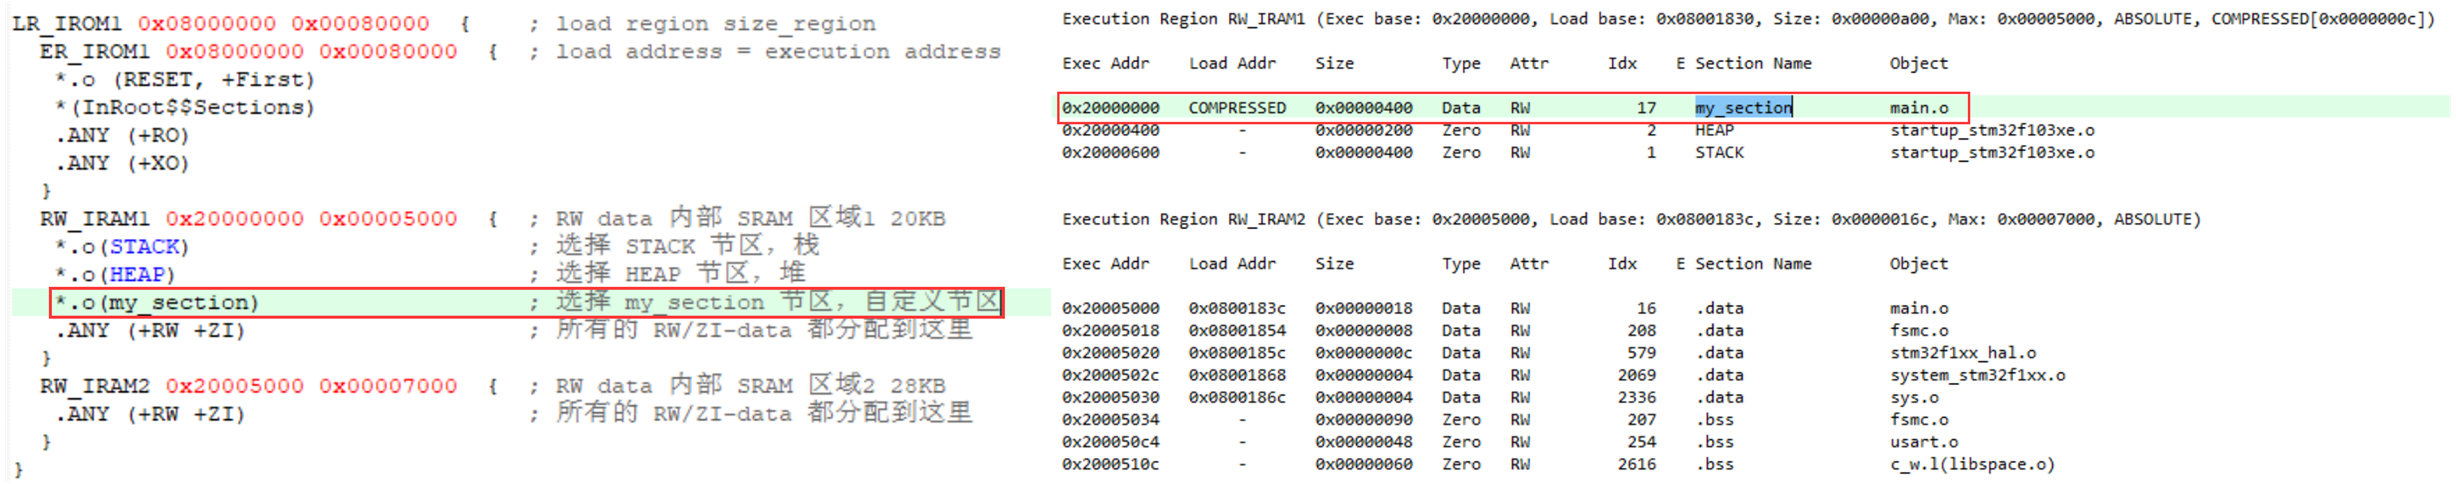This screenshot has width=2456, height=484.
Task: Click the selected my_section name in map table
Action: (1743, 108)
